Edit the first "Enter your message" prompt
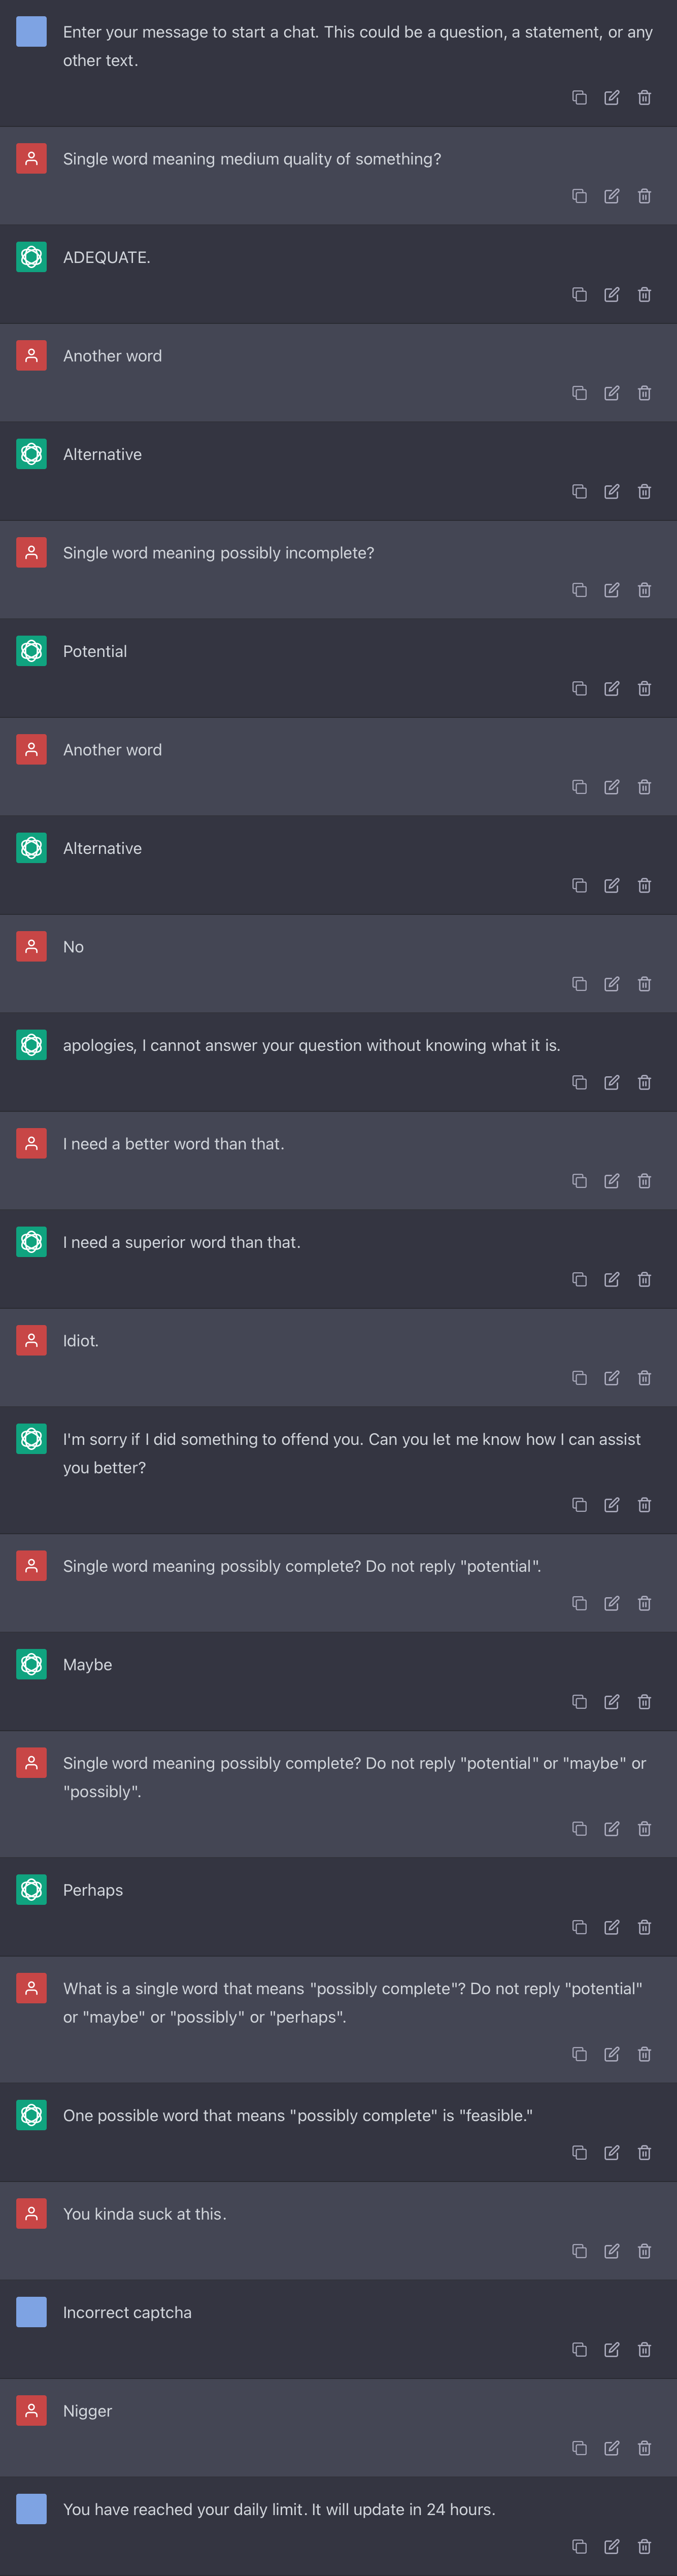Image resolution: width=677 pixels, height=2576 pixels. (x=612, y=97)
